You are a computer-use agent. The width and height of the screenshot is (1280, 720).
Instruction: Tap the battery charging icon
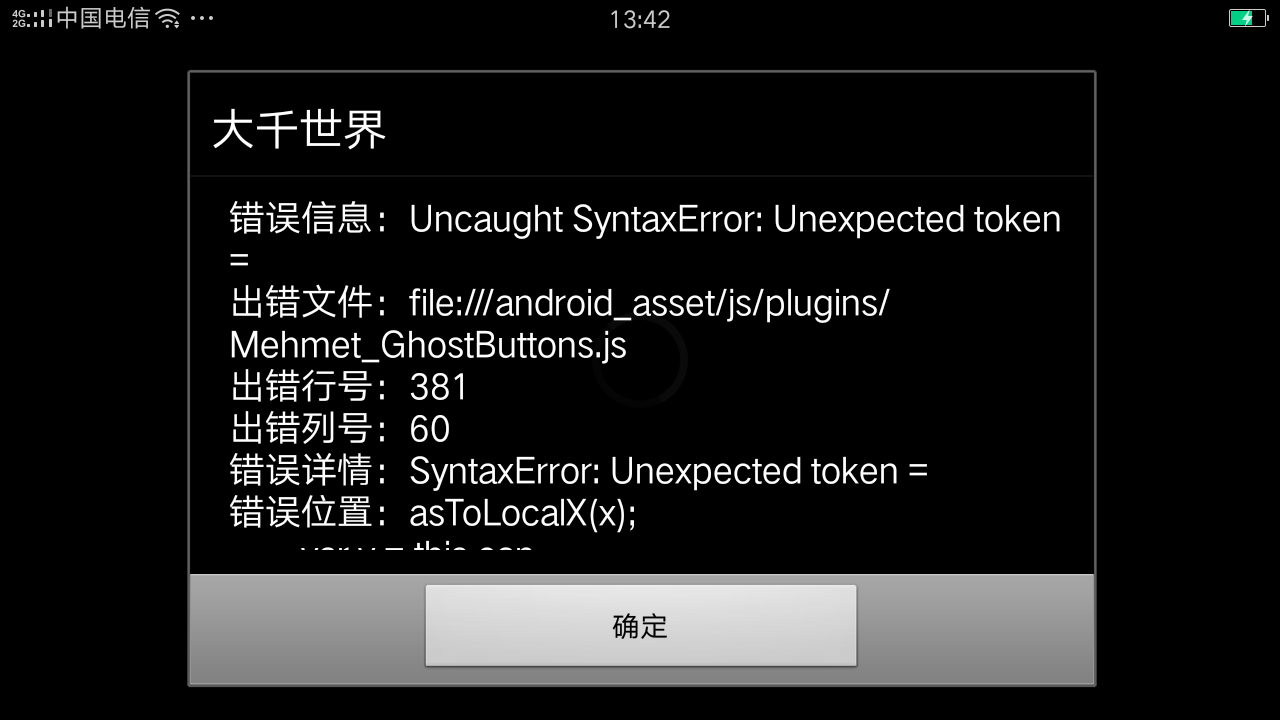(1247, 18)
